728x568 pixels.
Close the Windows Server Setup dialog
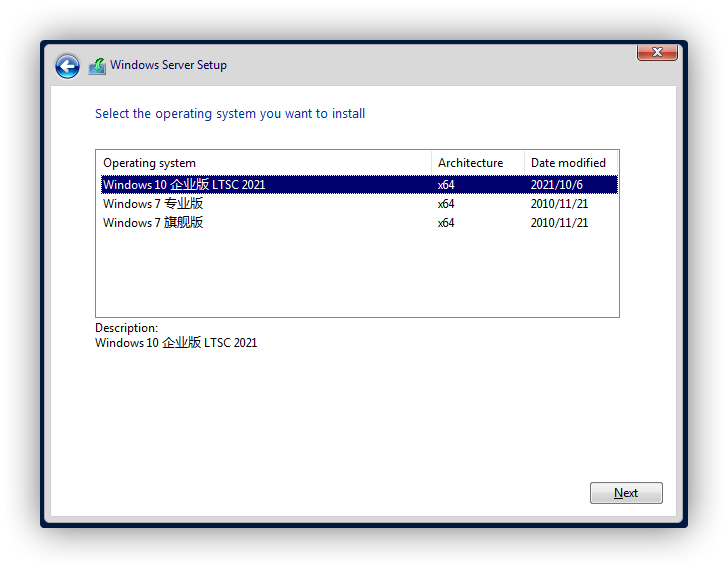click(657, 52)
